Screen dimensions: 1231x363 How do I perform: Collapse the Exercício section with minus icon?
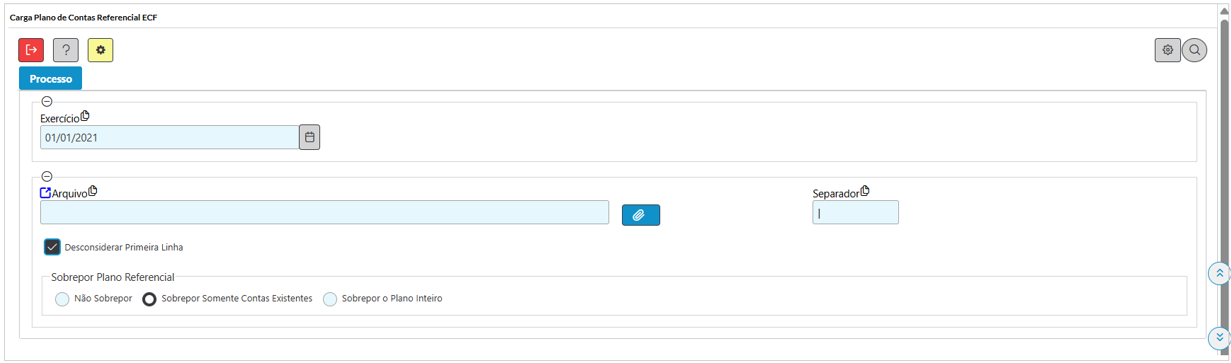click(x=47, y=102)
